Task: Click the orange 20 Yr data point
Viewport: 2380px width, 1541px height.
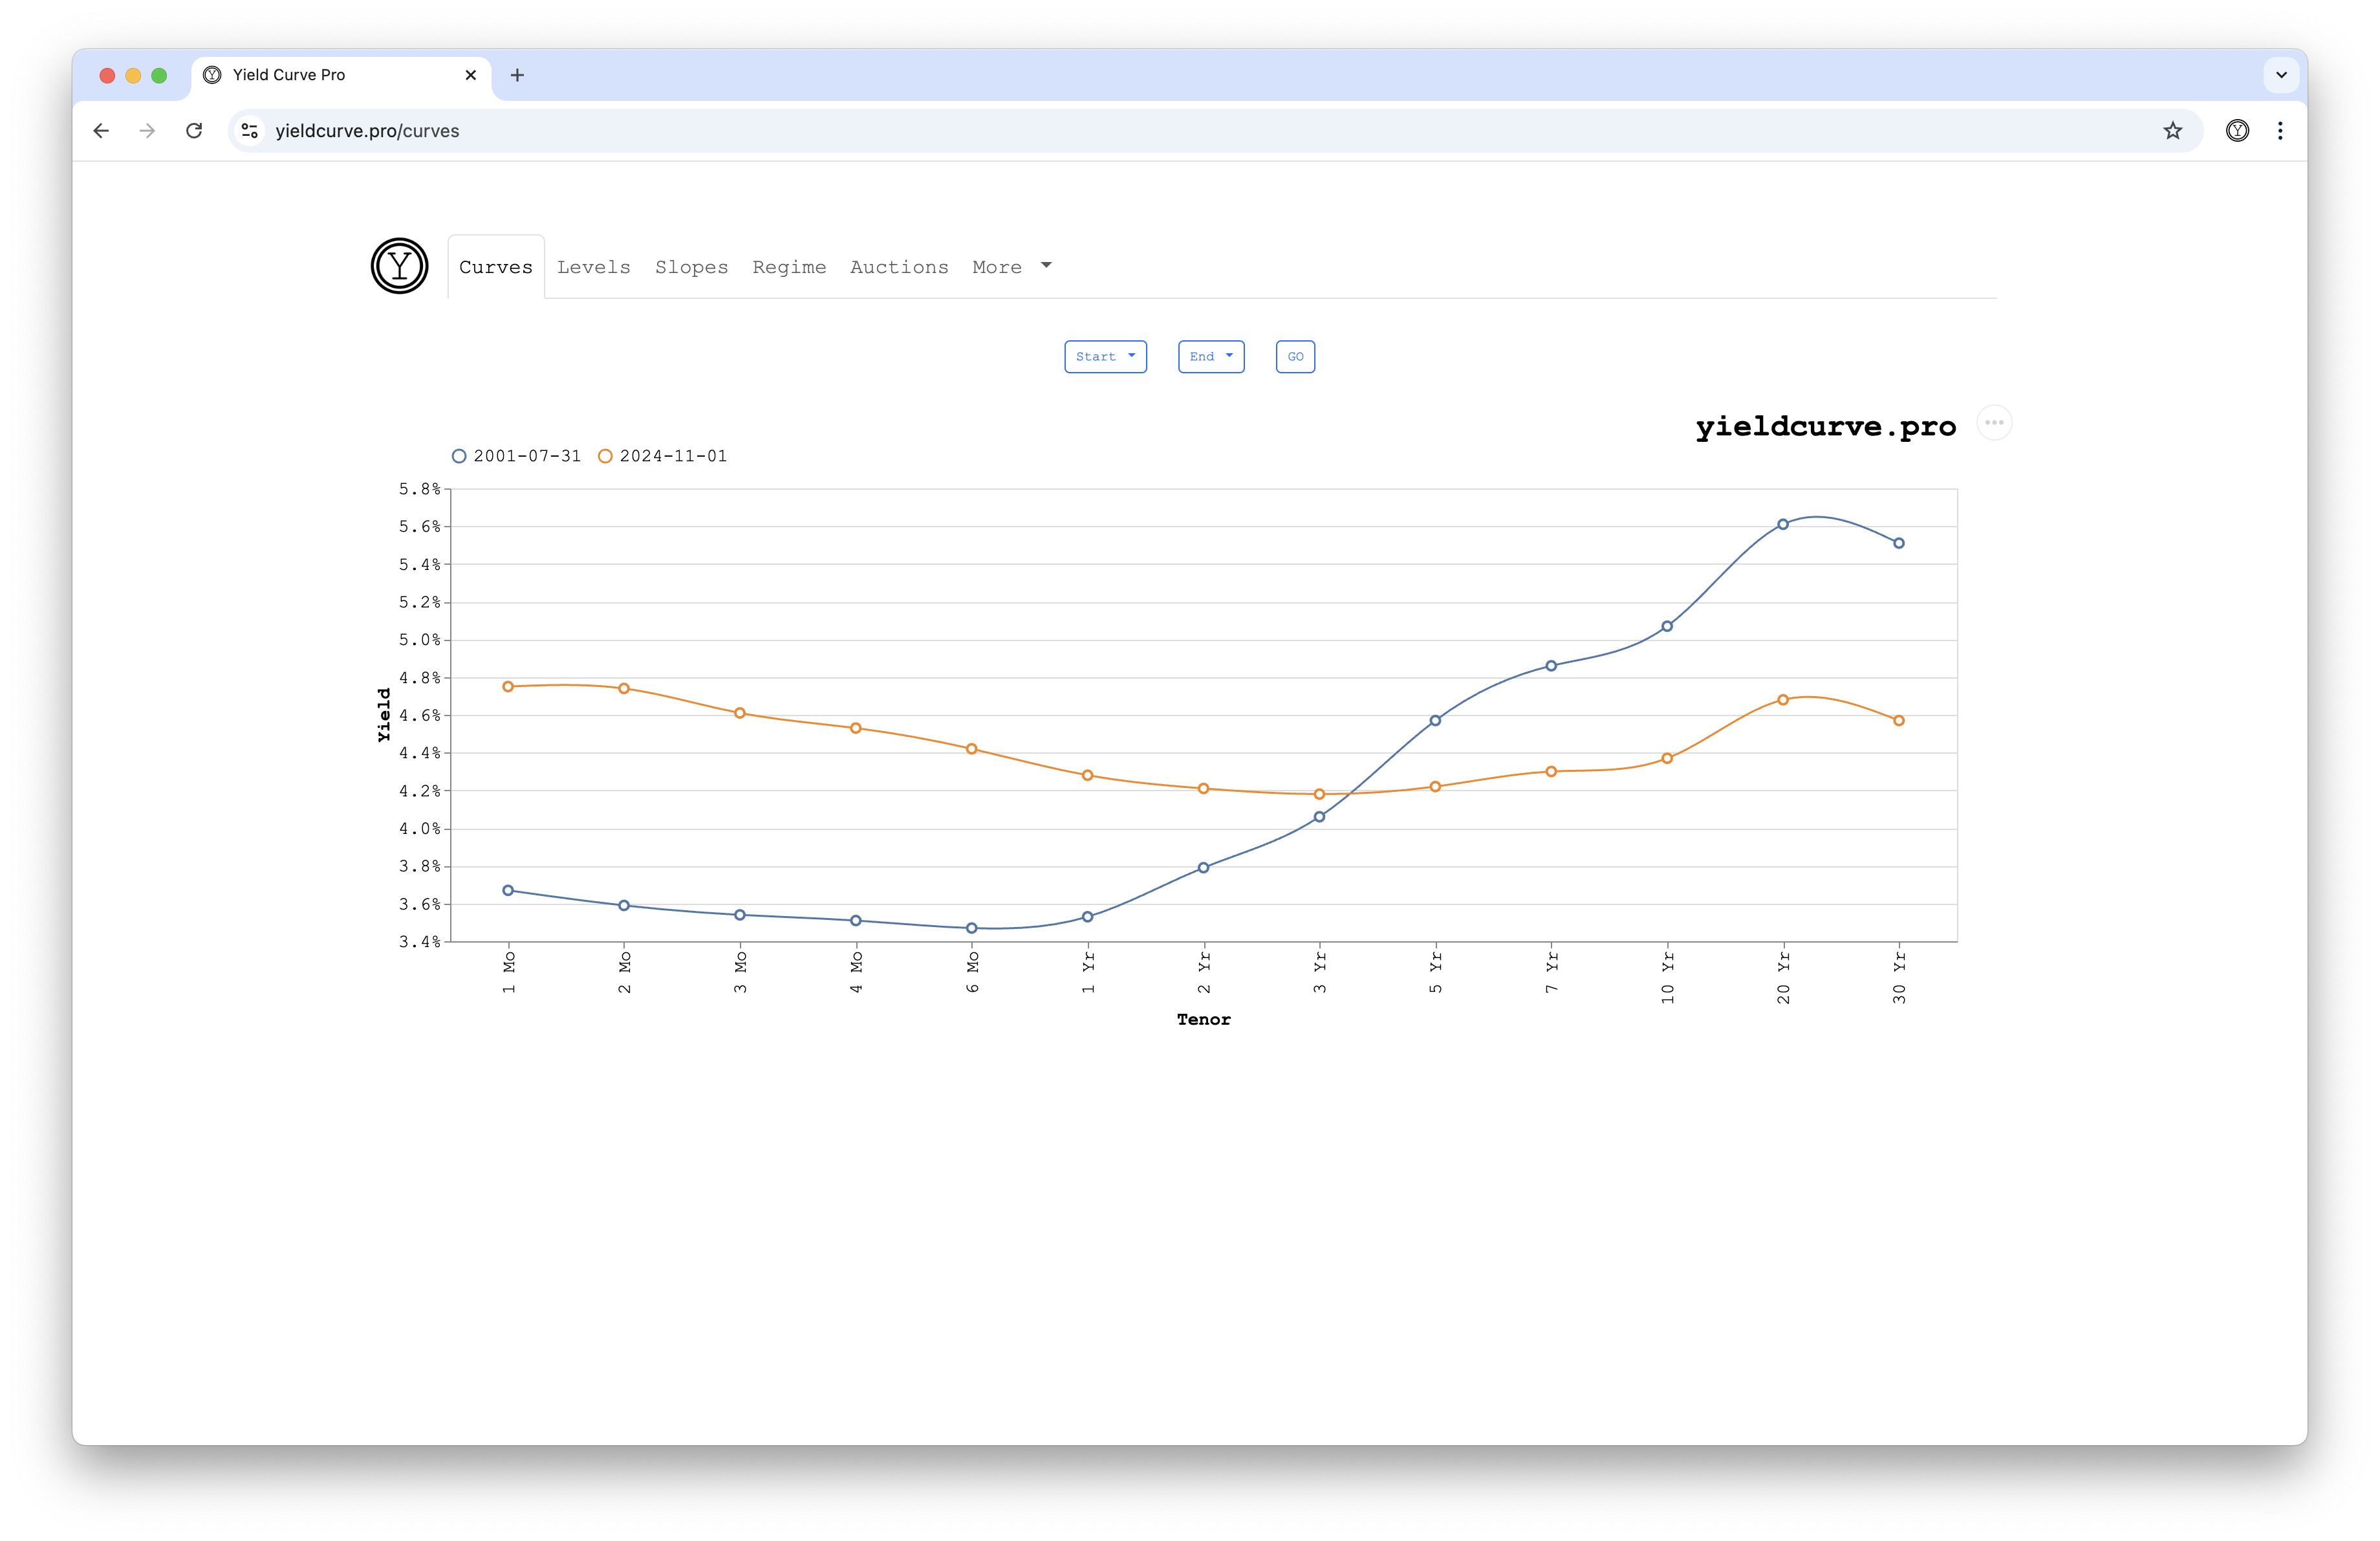Action: point(1783,700)
